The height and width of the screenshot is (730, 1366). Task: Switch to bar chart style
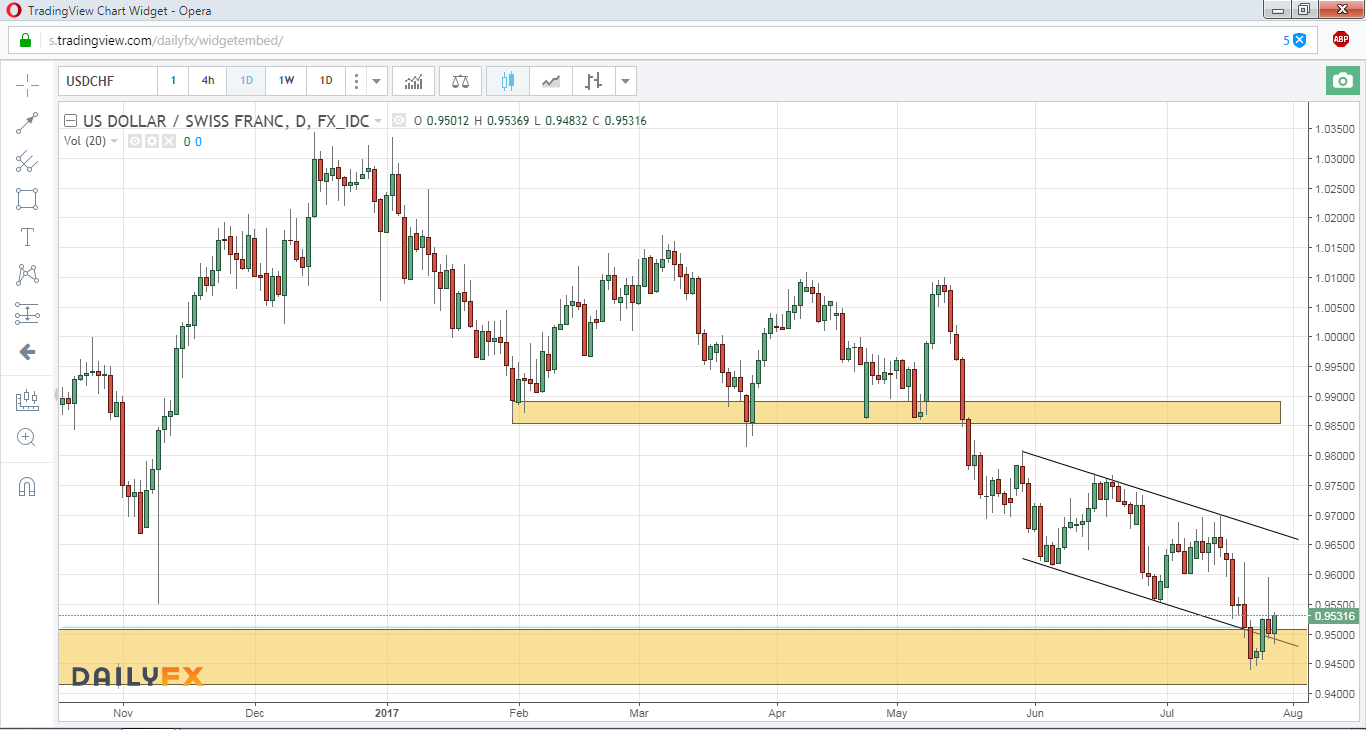coord(594,81)
